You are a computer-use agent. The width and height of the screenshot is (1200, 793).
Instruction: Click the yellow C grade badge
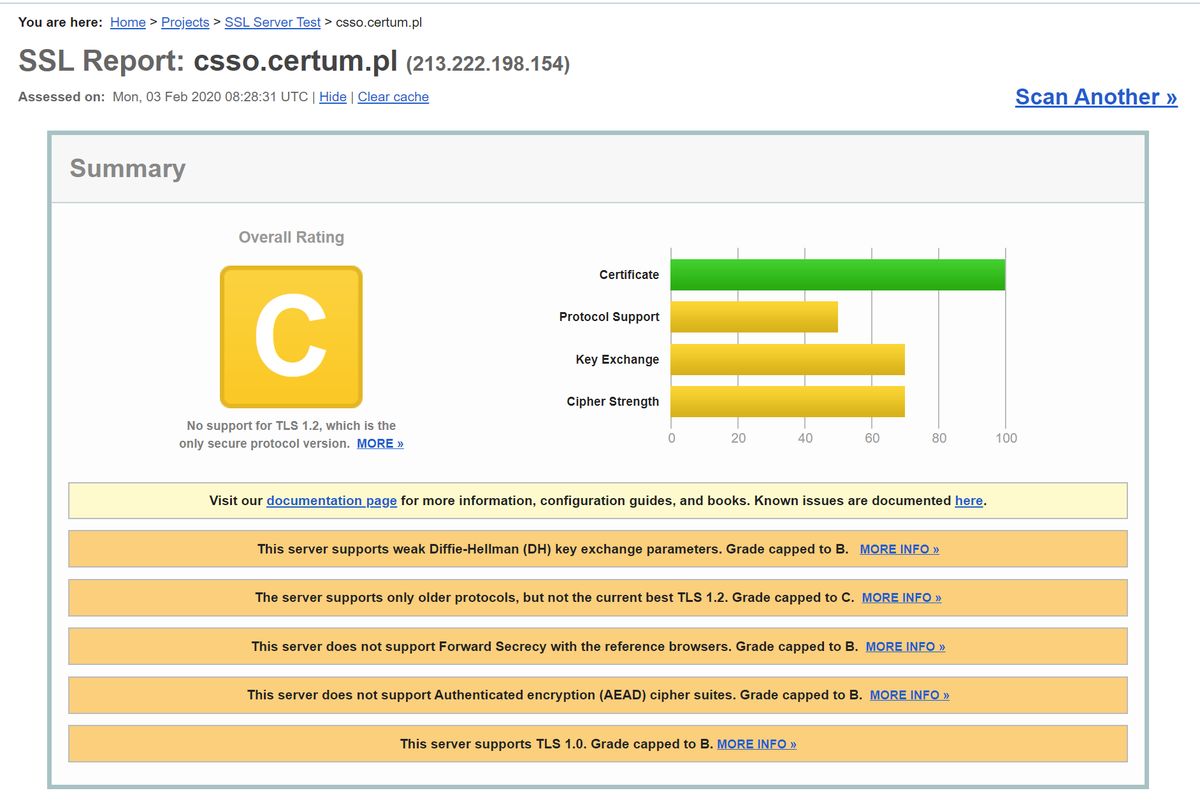291,337
